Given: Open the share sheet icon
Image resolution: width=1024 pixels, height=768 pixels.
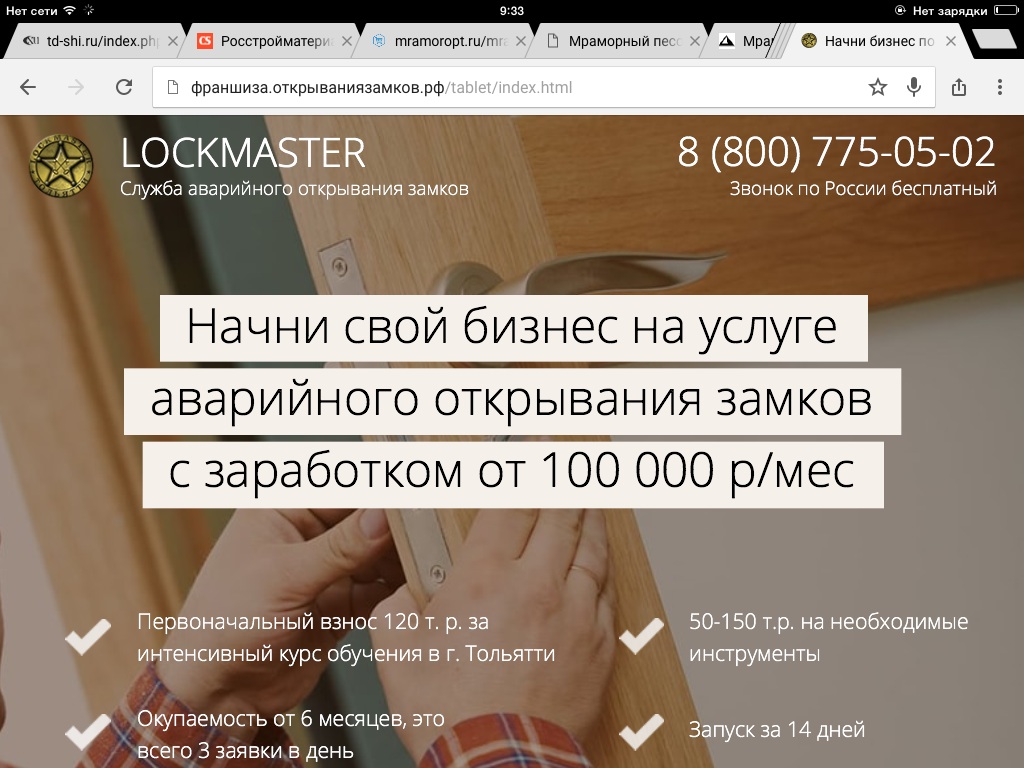Looking at the screenshot, I should [x=959, y=87].
